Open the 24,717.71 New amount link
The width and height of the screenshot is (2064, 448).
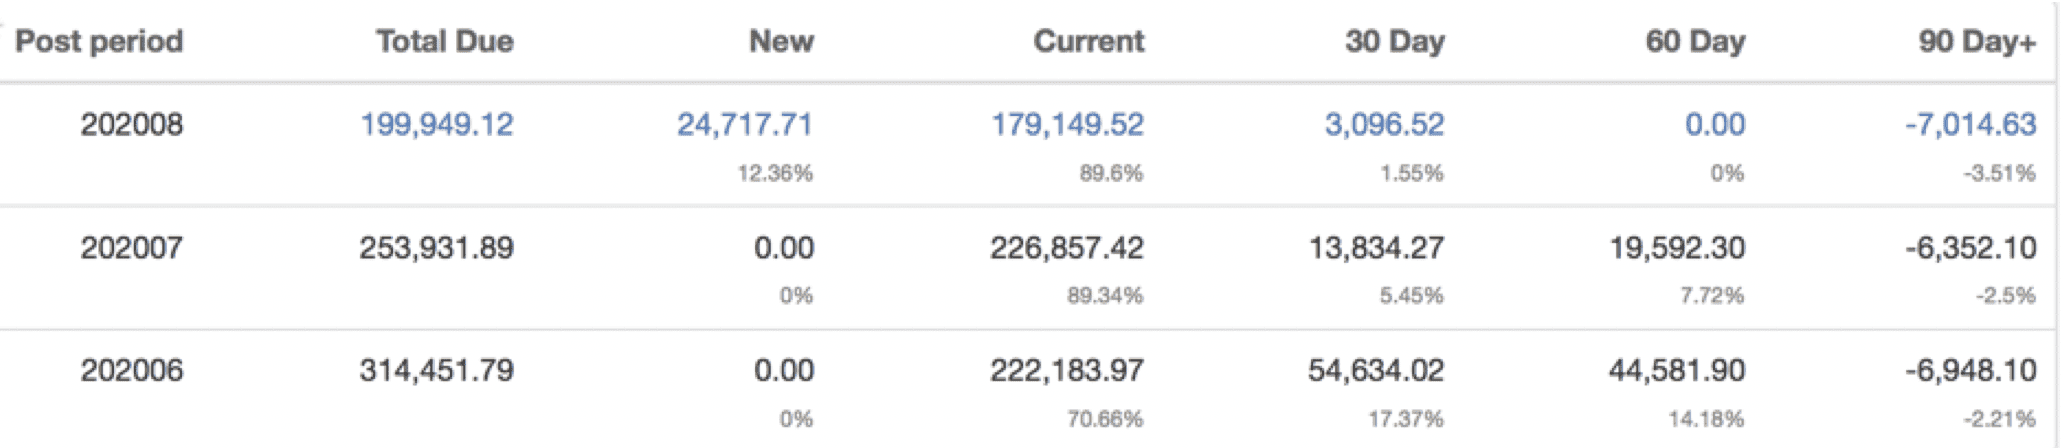coord(745,125)
